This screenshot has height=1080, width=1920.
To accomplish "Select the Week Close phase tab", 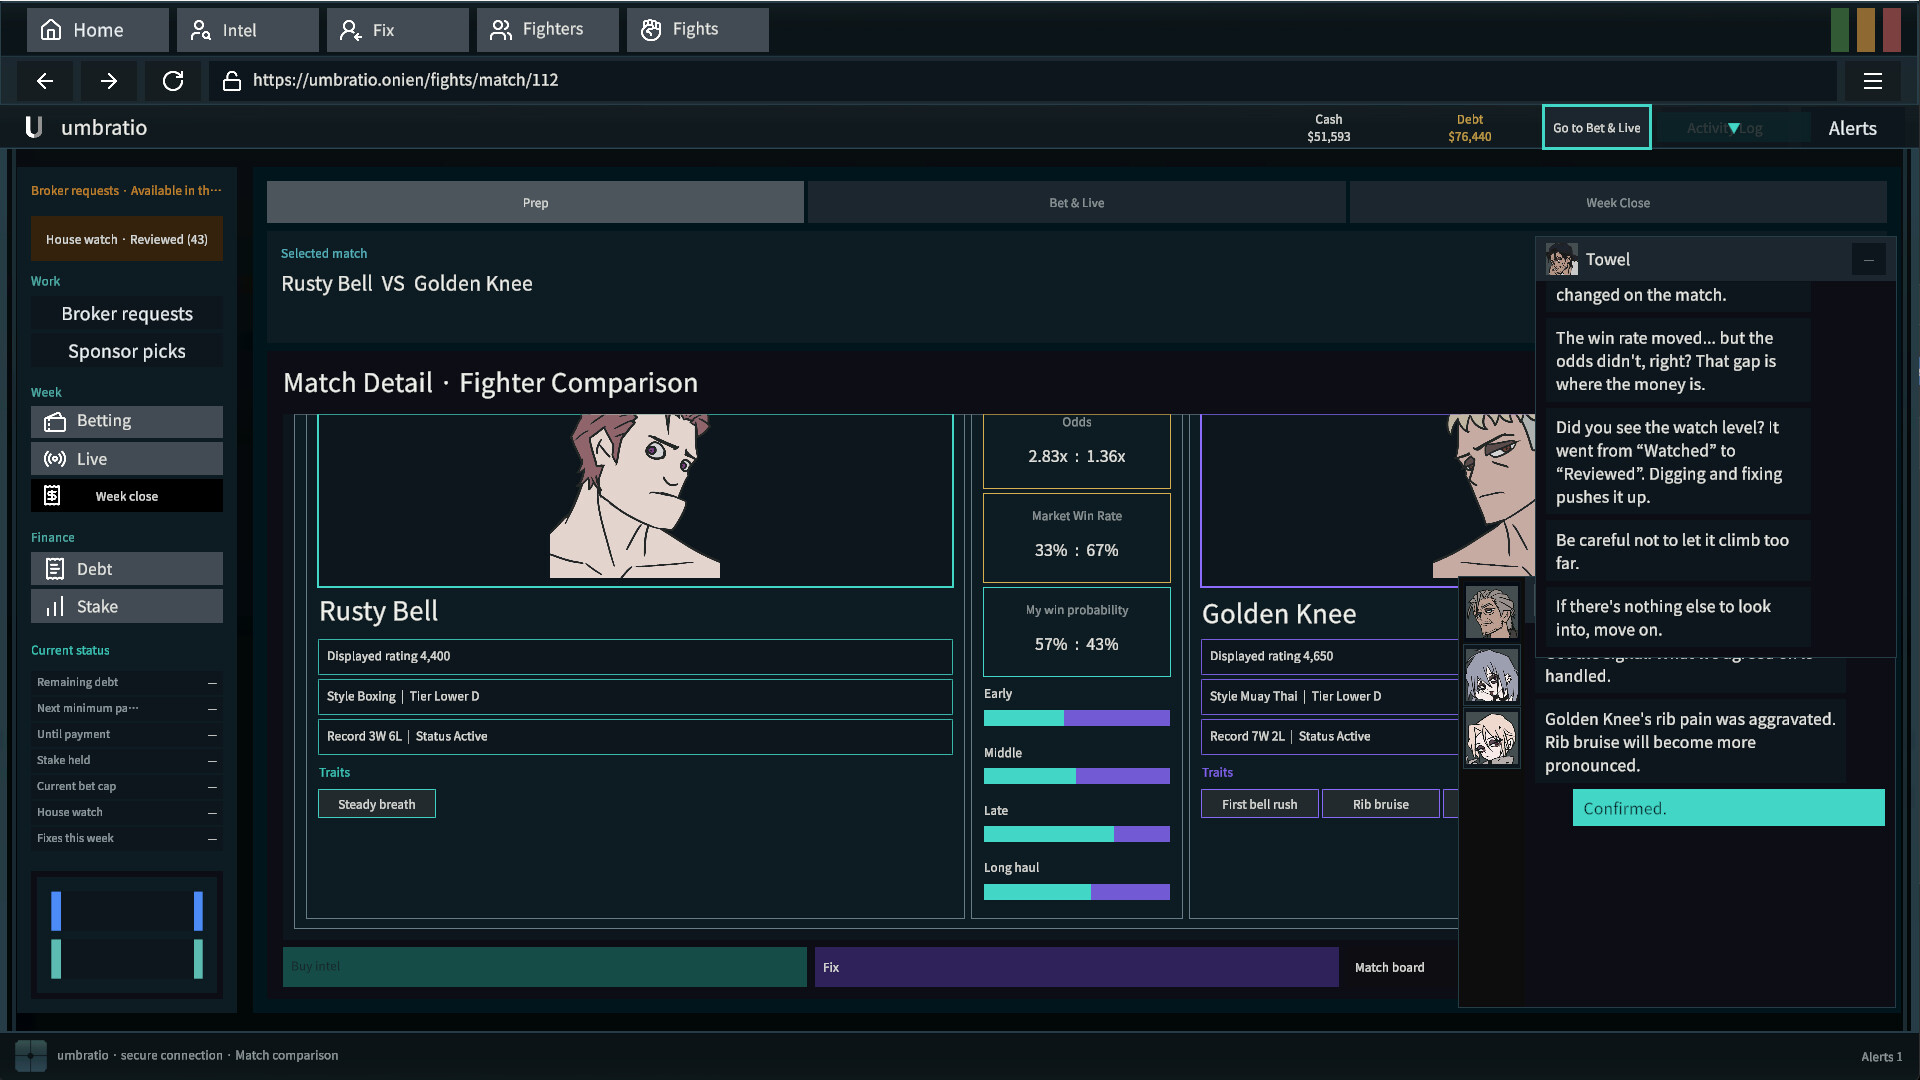I will pyautogui.click(x=1617, y=202).
